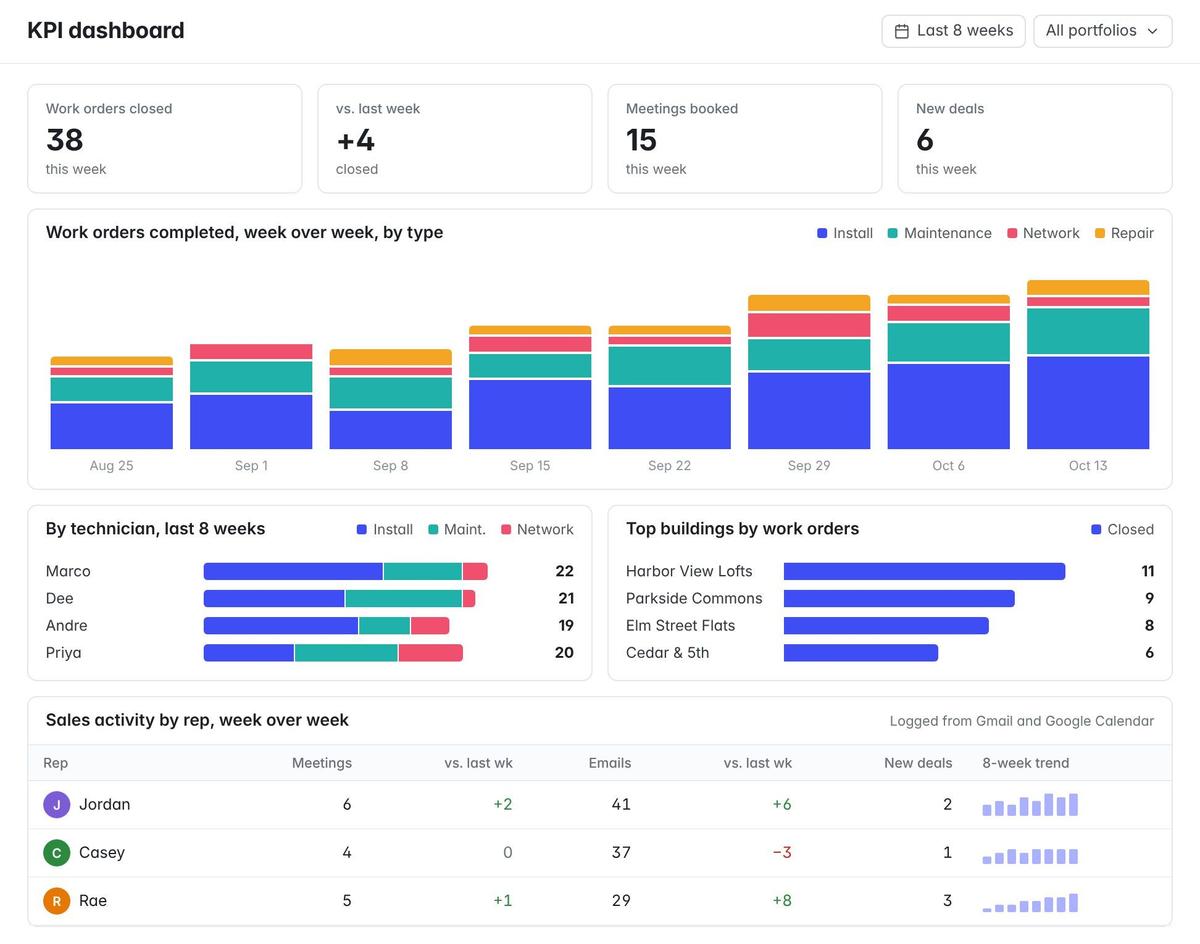Click Jordan's meetings change +2

tap(503, 804)
